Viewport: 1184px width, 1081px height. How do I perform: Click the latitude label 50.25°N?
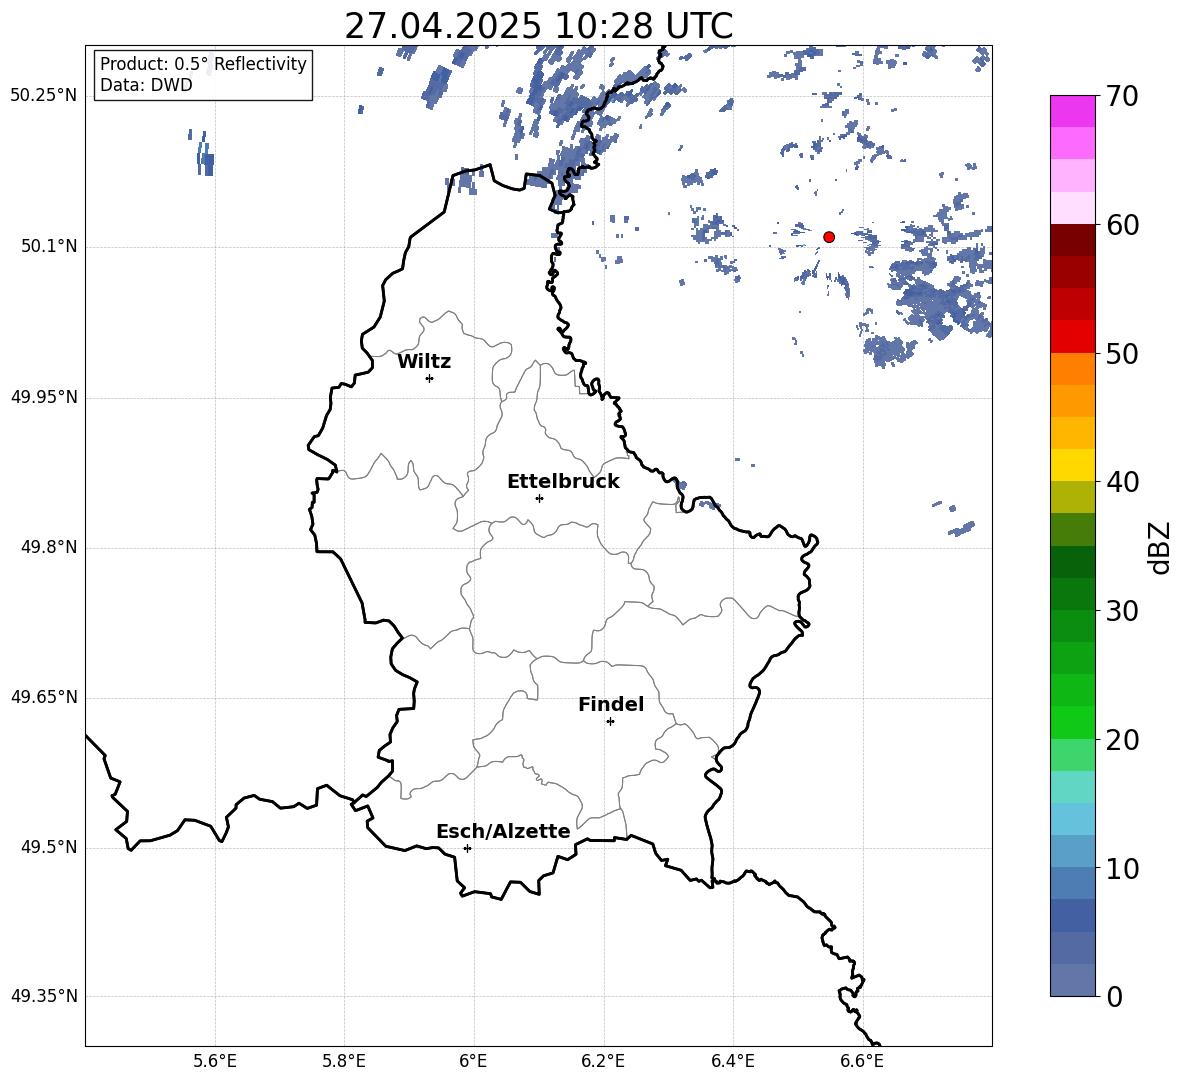click(x=44, y=97)
